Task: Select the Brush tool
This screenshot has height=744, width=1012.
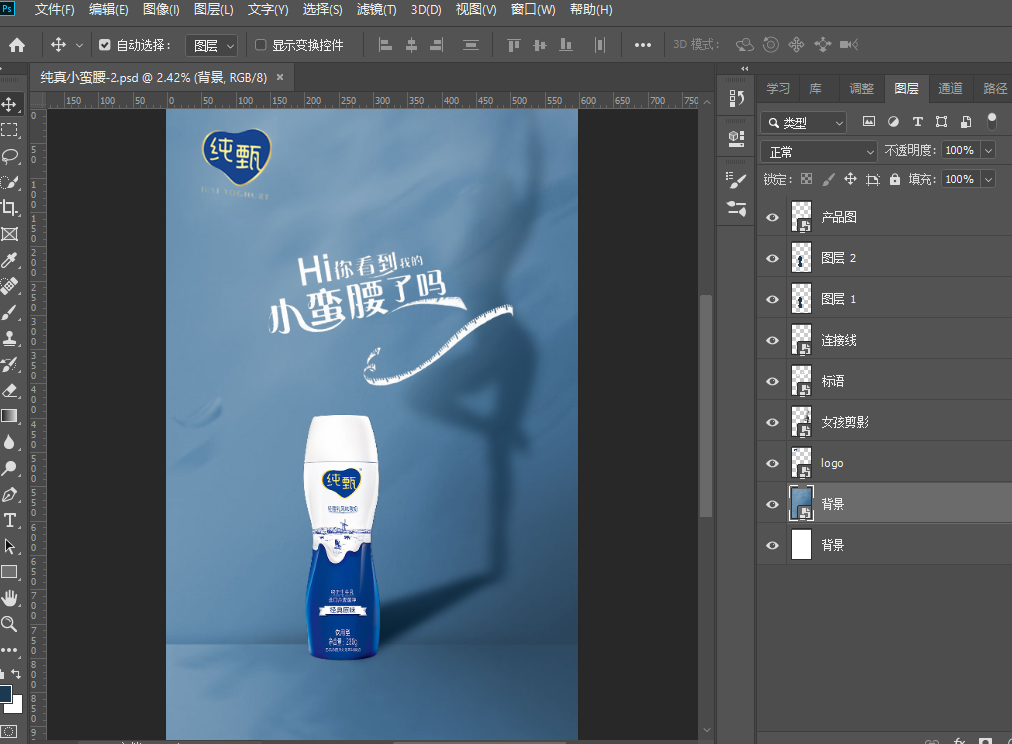Action: 10,312
